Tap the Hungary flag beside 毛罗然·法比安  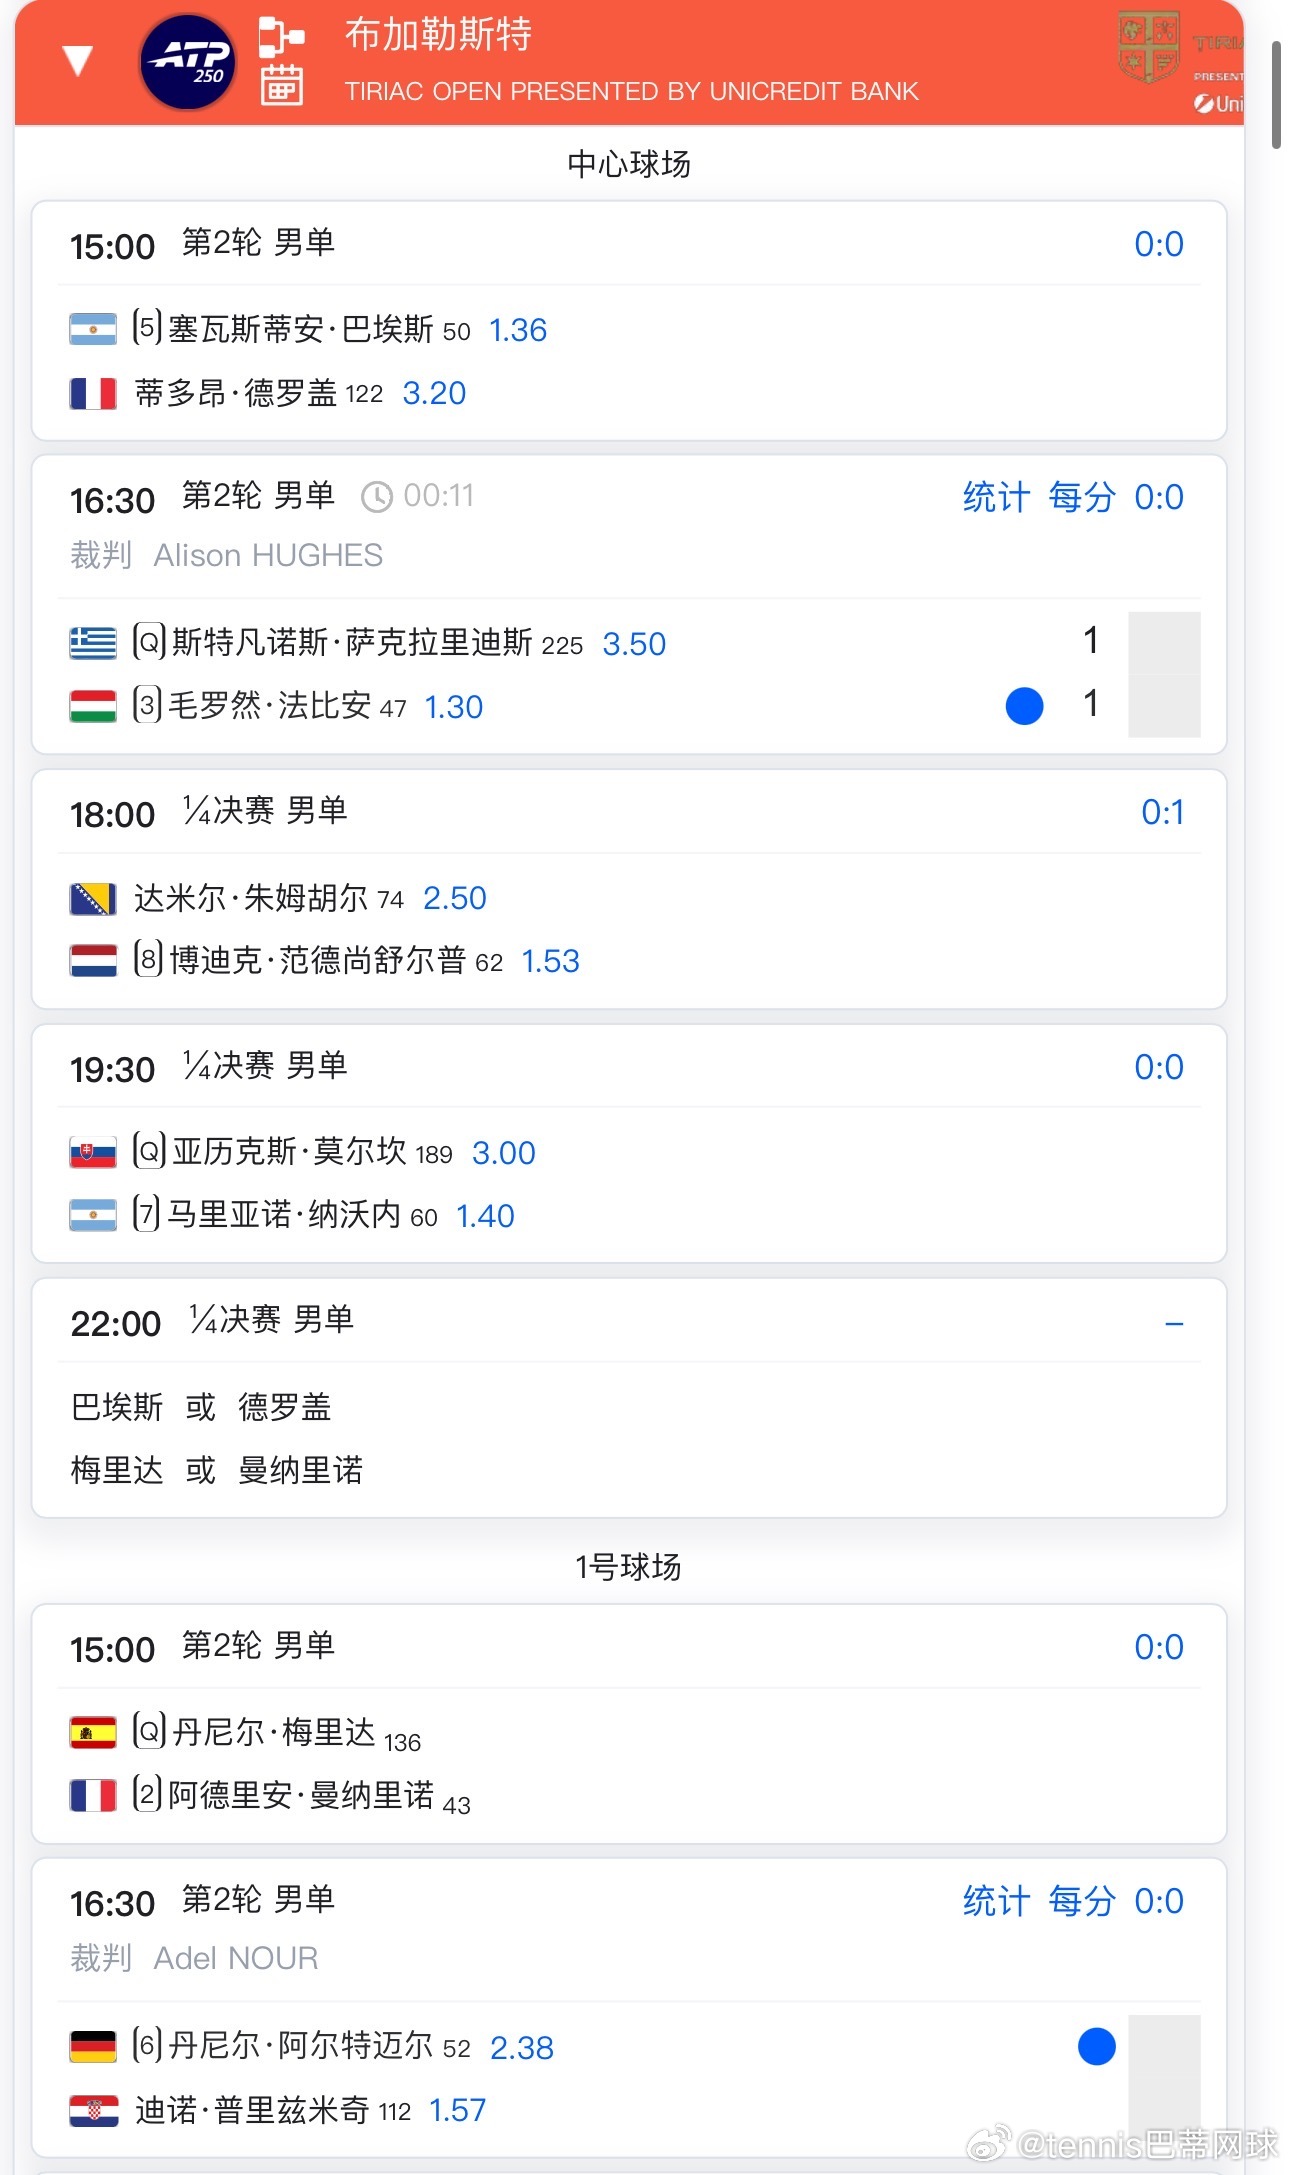tap(93, 706)
